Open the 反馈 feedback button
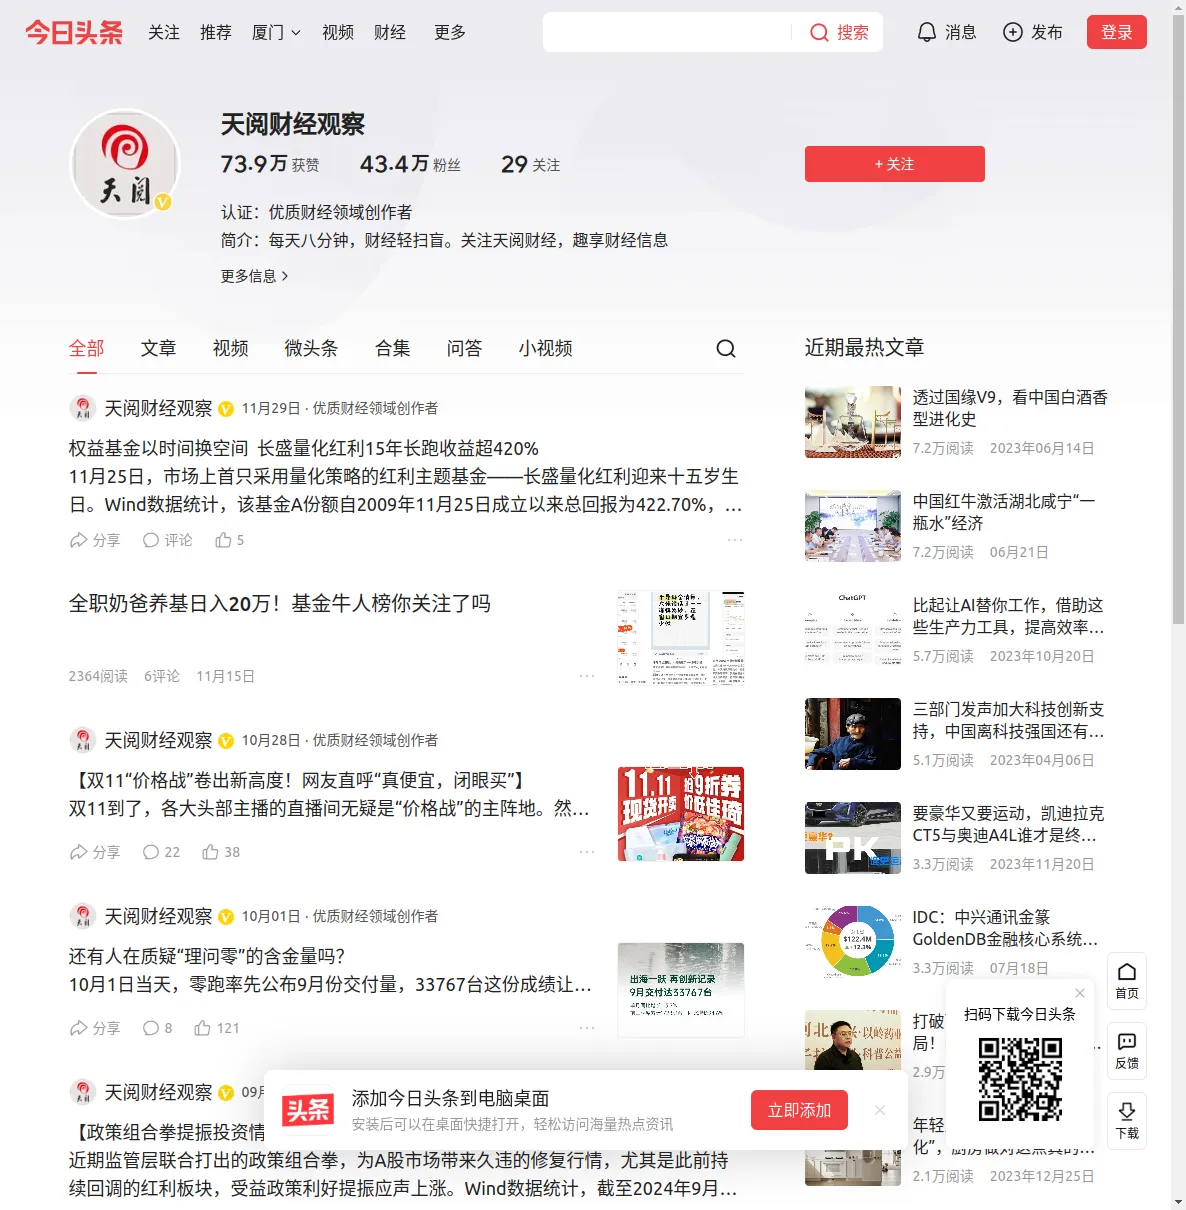1186x1210 pixels. tap(1127, 1051)
